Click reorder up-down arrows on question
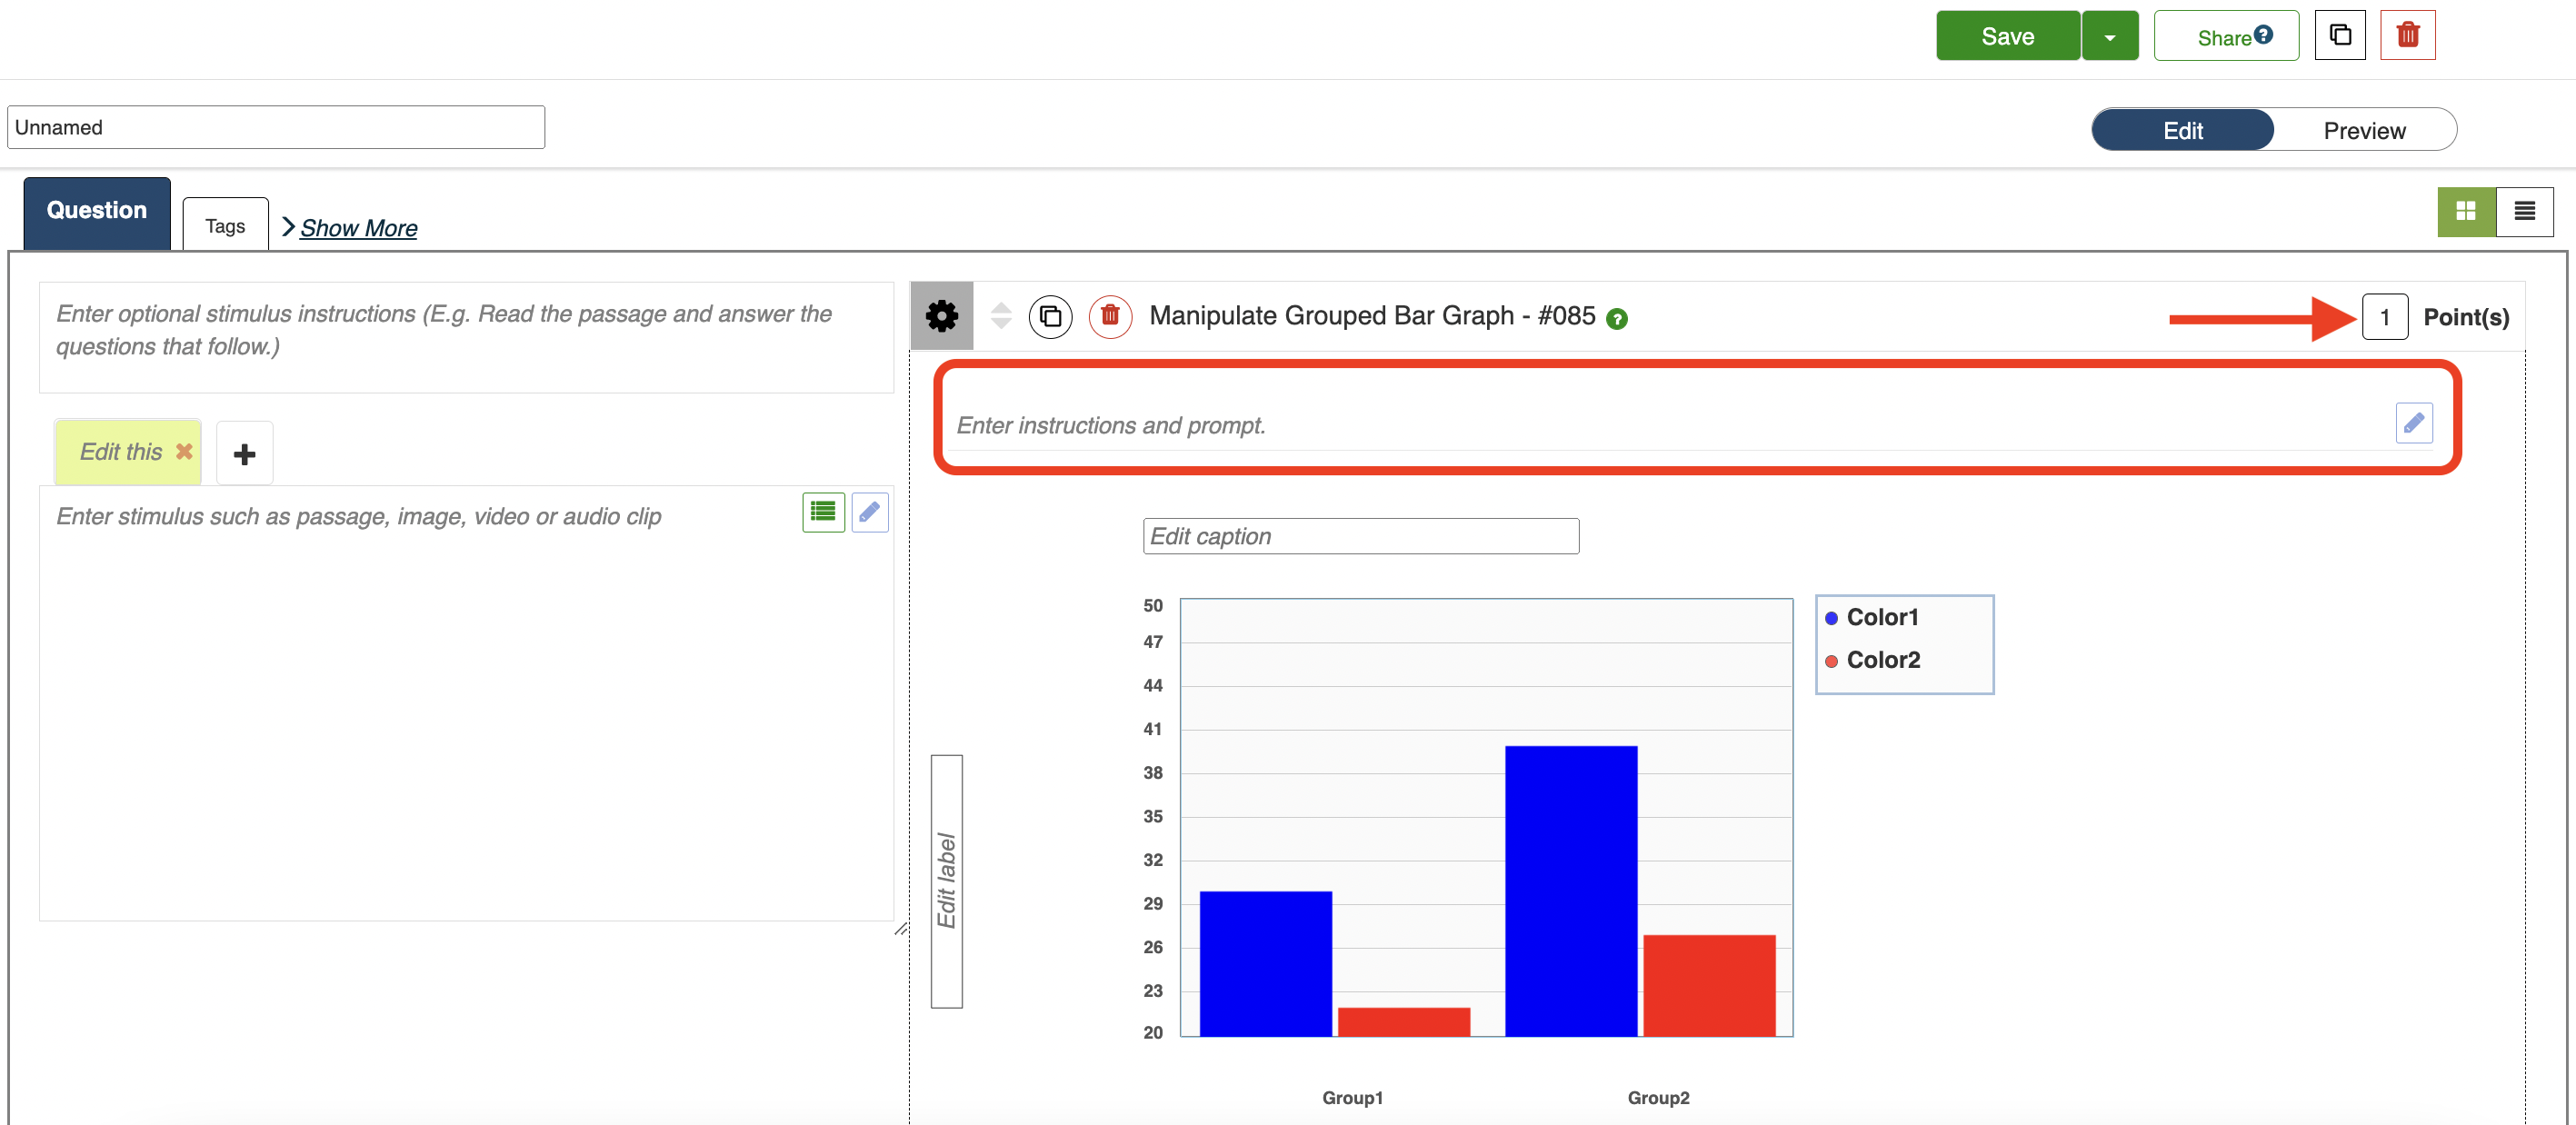This screenshot has width=2576, height=1125. pos(1000,316)
